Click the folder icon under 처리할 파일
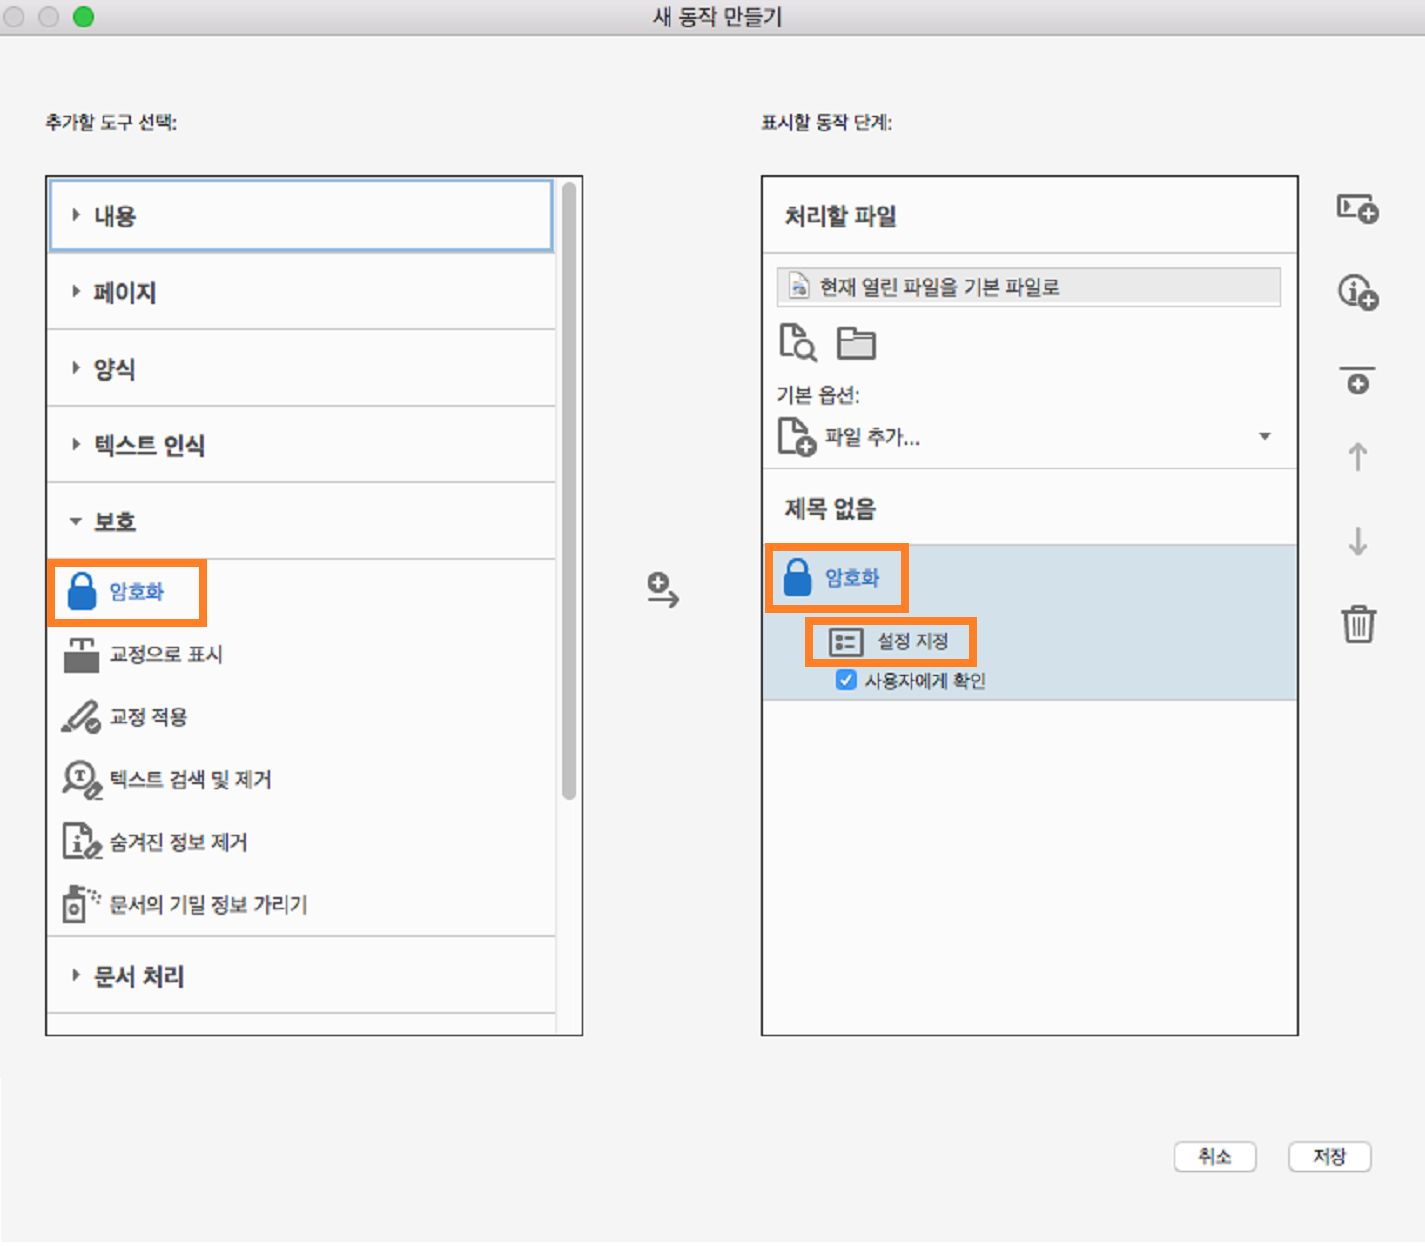Image resolution: width=1425 pixels, height=1246 pixels. point(858,342)
